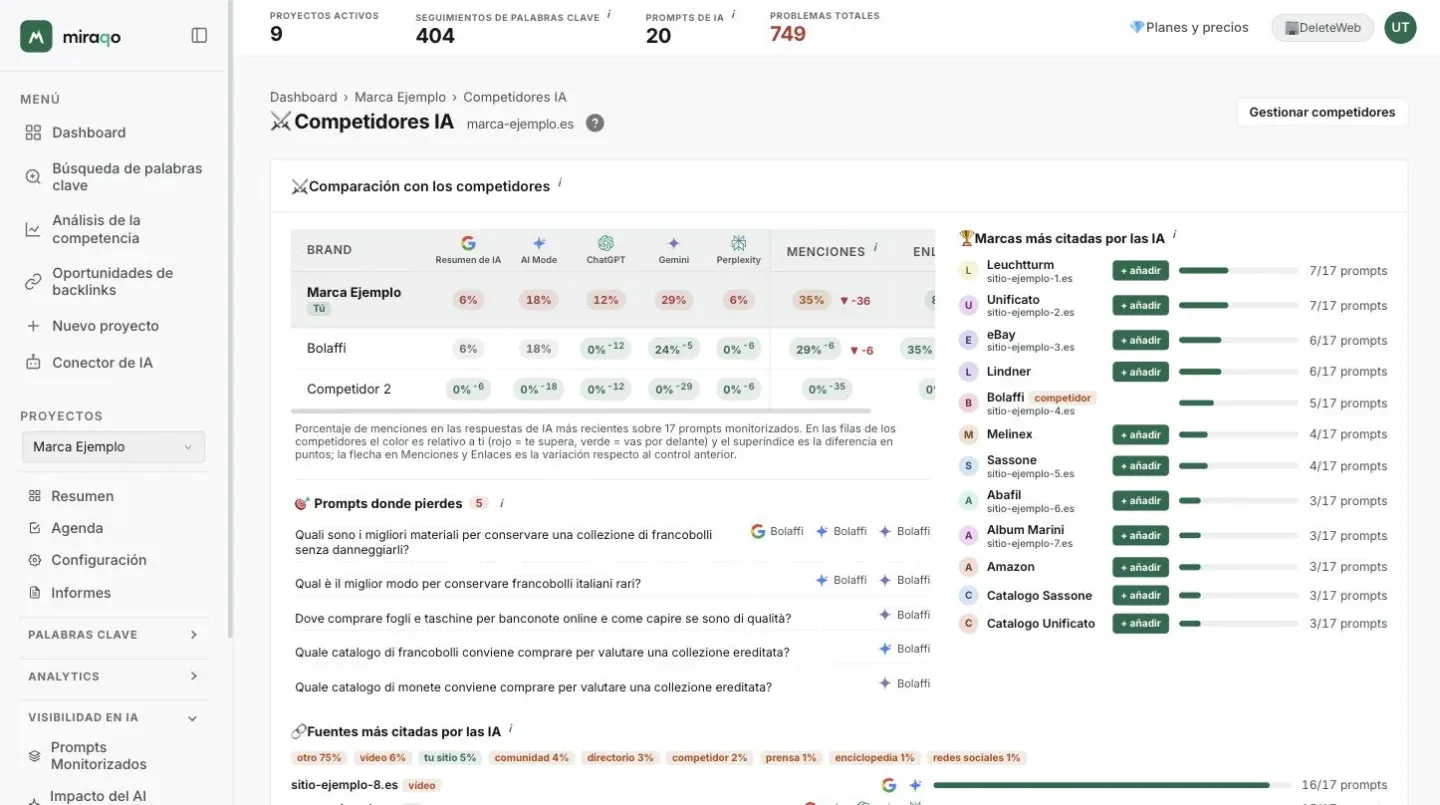Select the Bolaffi row in comparison table
The height and width of the screenshot is (805, 1440).
[x=612, y=349]
